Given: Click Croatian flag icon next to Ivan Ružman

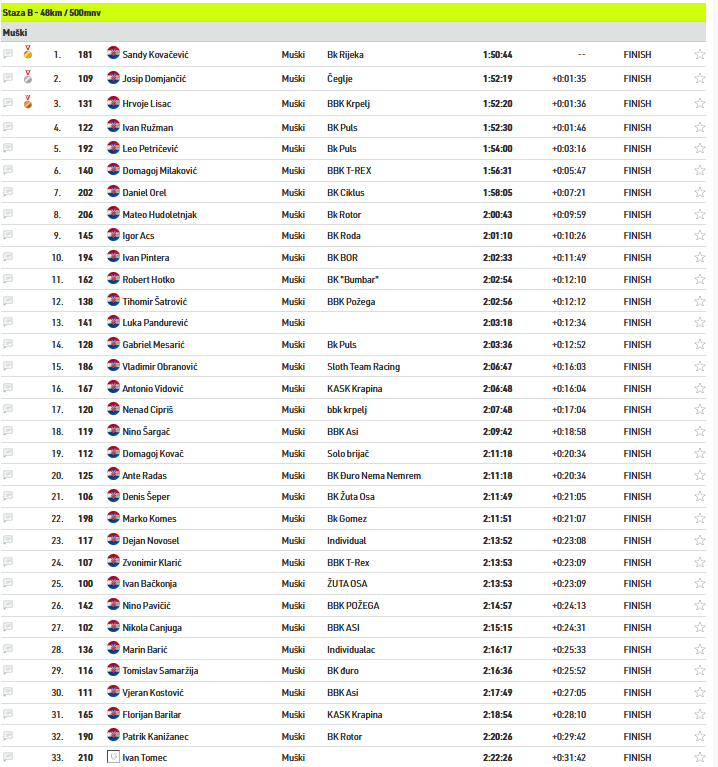Looking at the screenshot, I should pos(113,127).
